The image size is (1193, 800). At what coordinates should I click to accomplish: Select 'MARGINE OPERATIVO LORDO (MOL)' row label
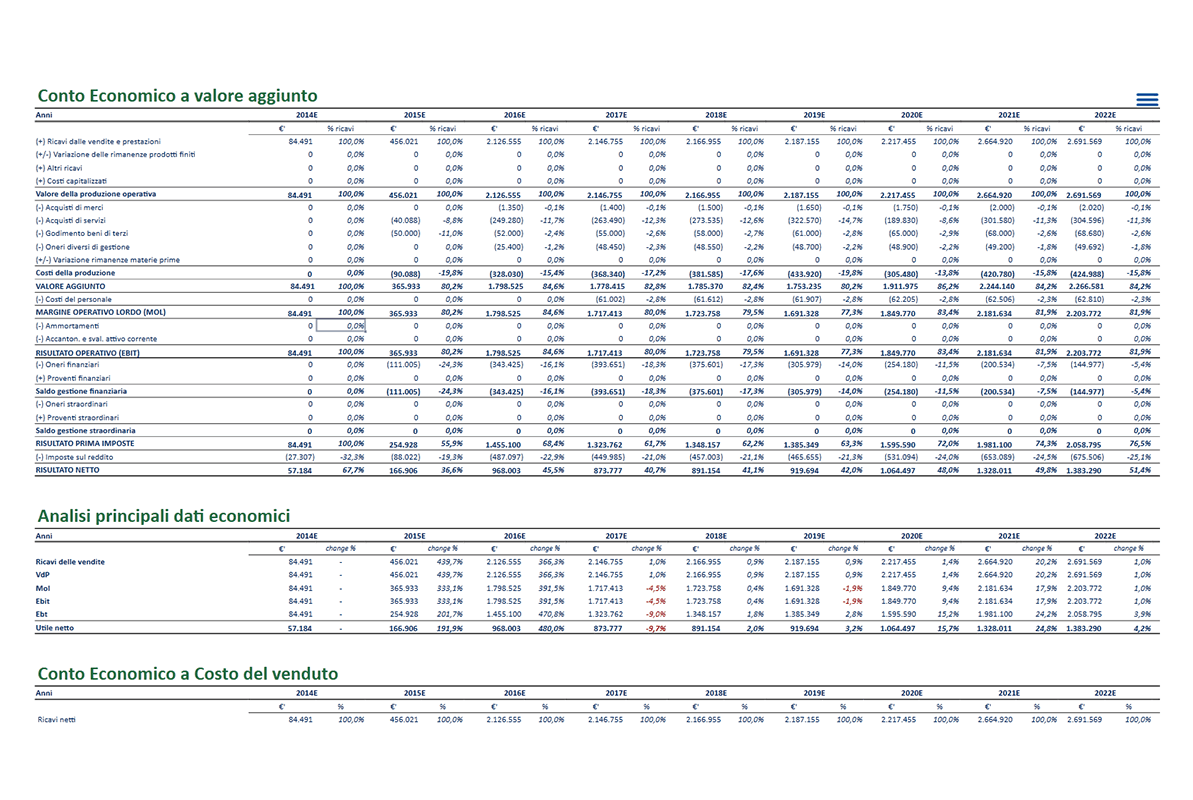(100, 312)
